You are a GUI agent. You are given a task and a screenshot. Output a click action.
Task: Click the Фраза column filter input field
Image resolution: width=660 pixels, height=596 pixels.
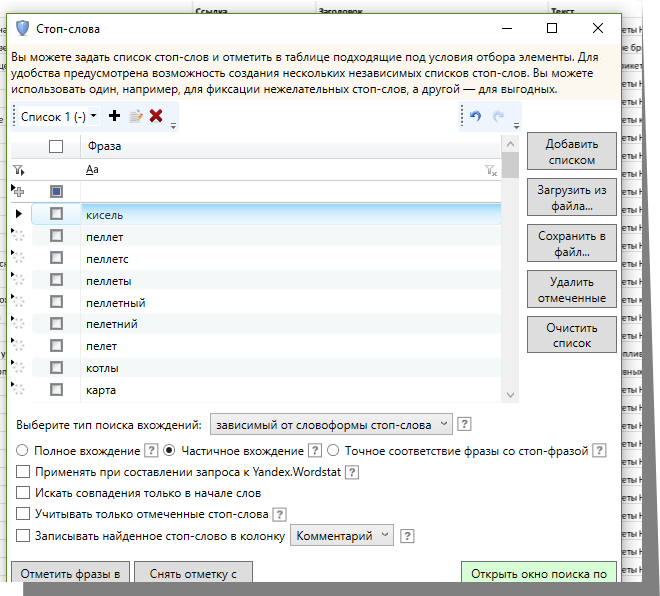tap(290, 170)
